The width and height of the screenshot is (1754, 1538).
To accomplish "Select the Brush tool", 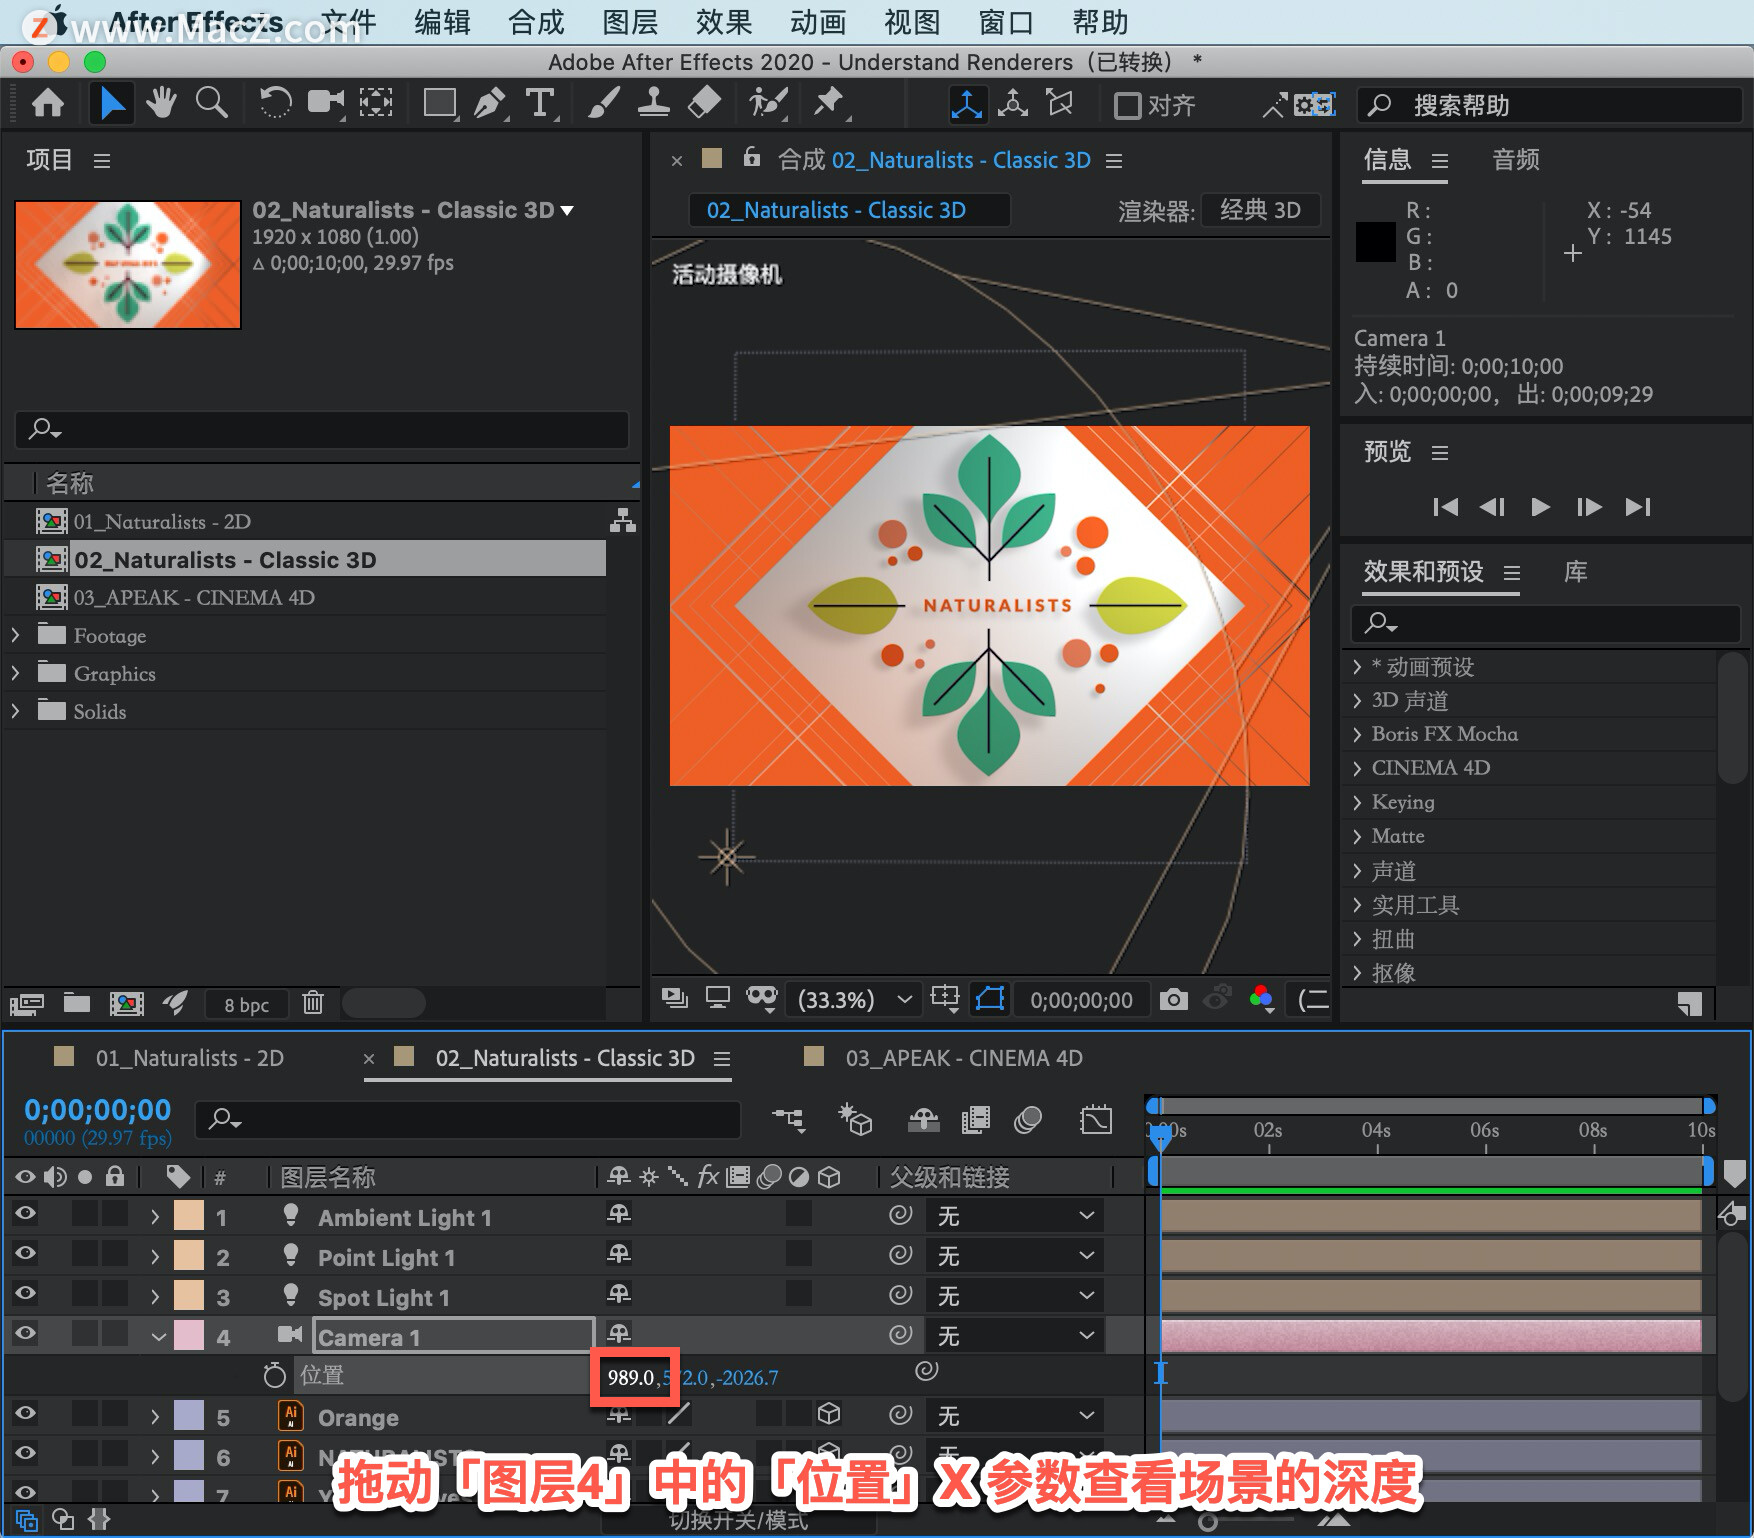I will [603, 103].
